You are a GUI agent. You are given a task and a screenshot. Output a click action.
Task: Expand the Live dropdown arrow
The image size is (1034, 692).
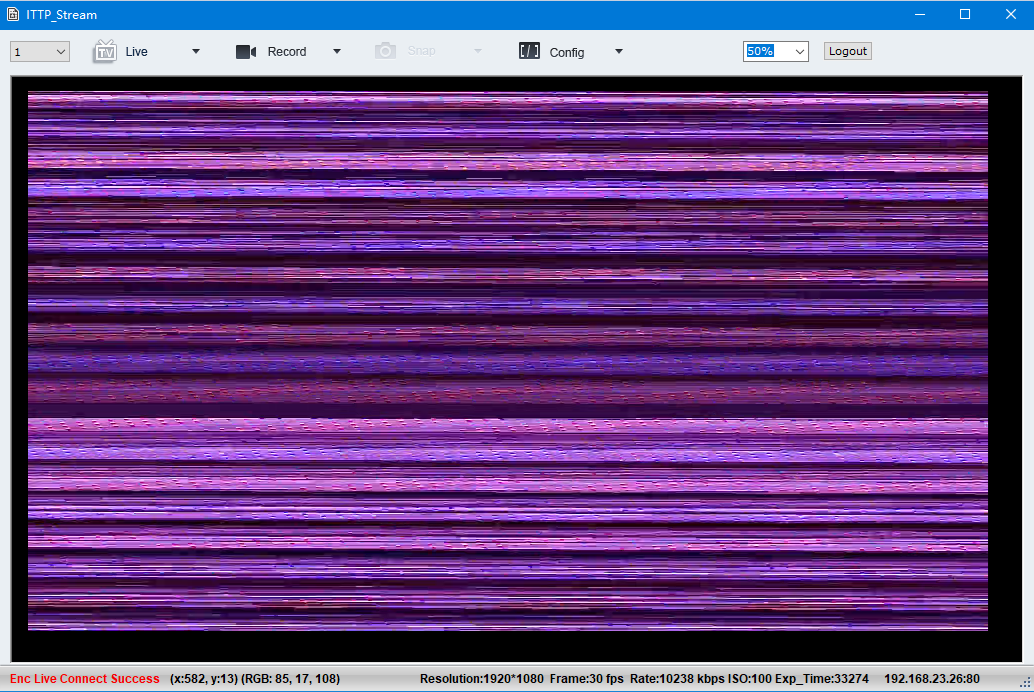pyautogui.click(x=196, y=52)
